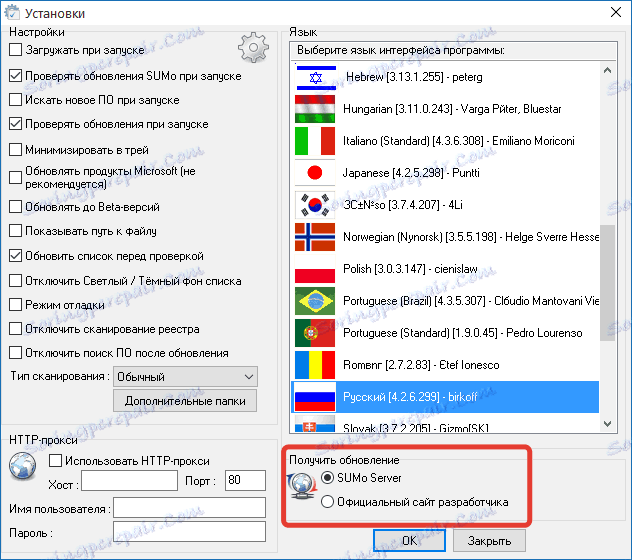Select Hungarian [3.11.0.243] language entry

pos(445,109)
